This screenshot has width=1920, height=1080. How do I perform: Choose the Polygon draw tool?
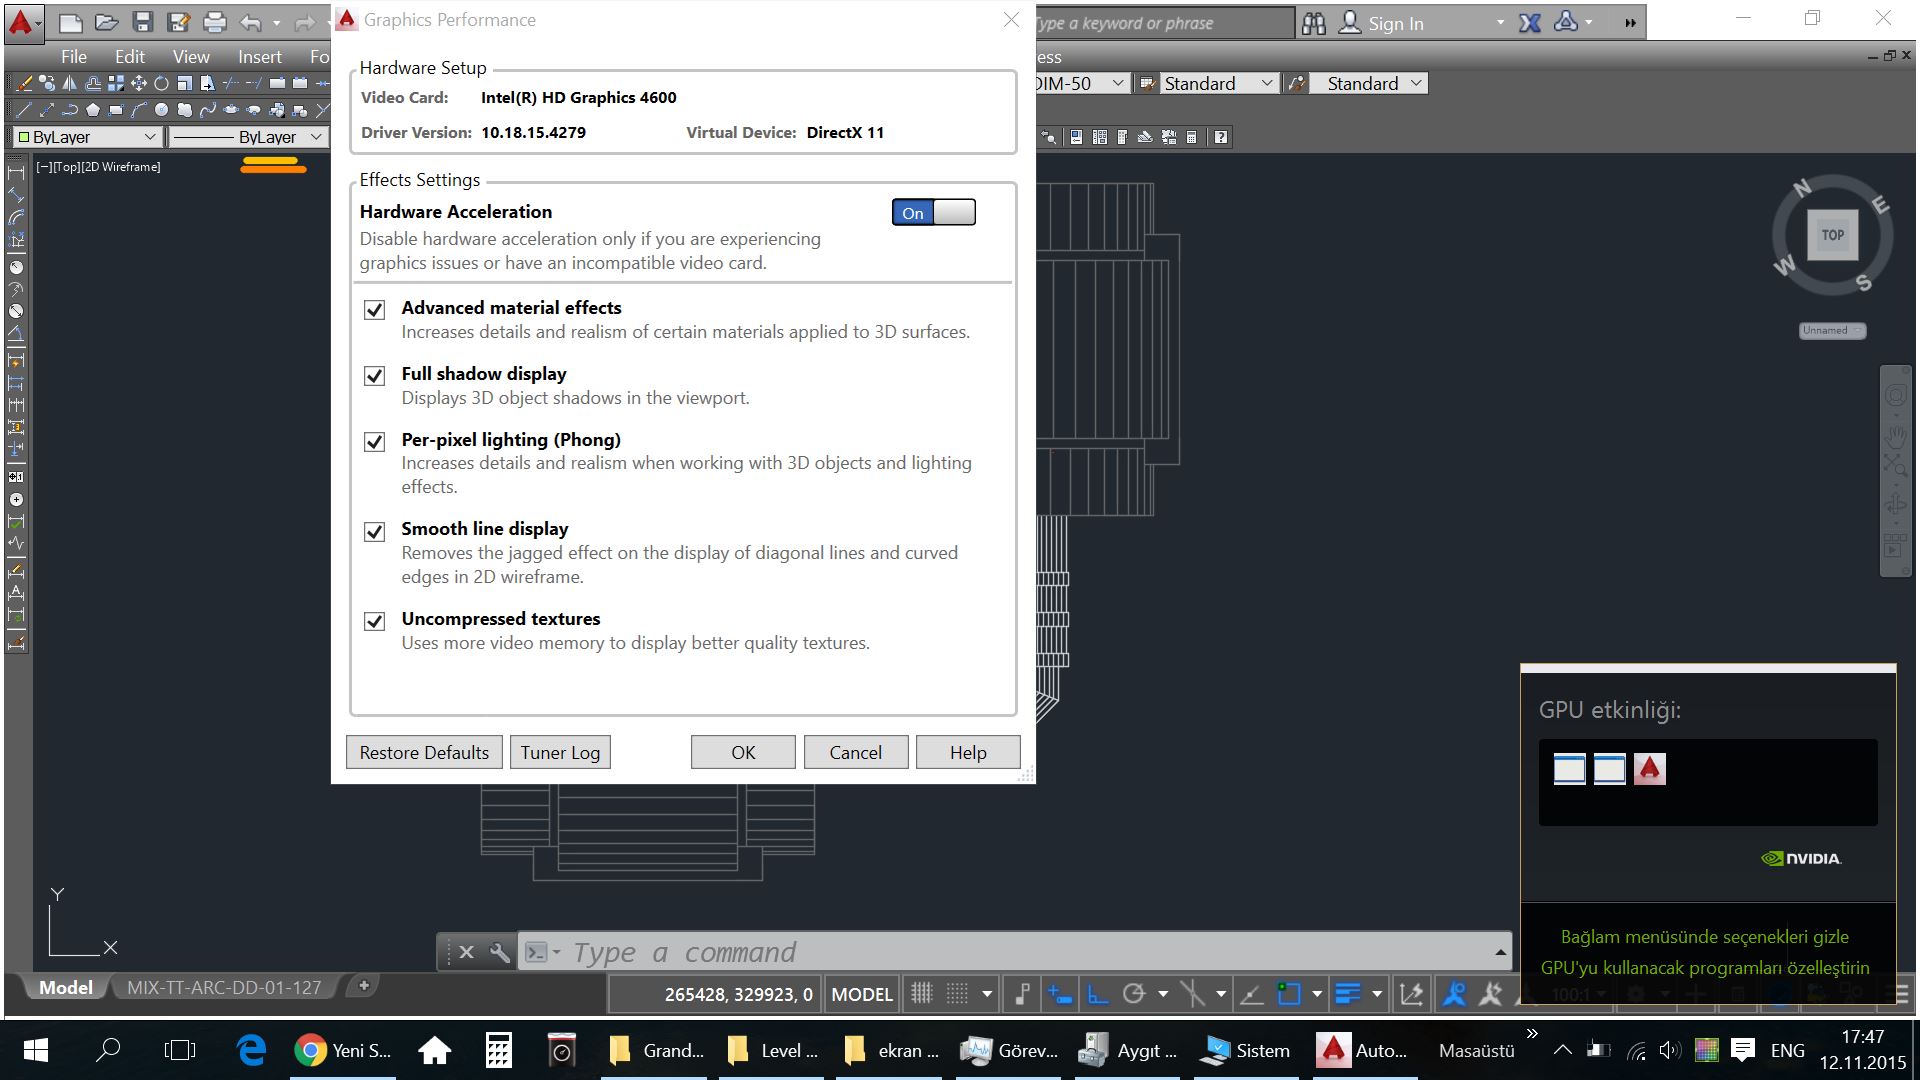pyautogui.click(x=93, y=110)
